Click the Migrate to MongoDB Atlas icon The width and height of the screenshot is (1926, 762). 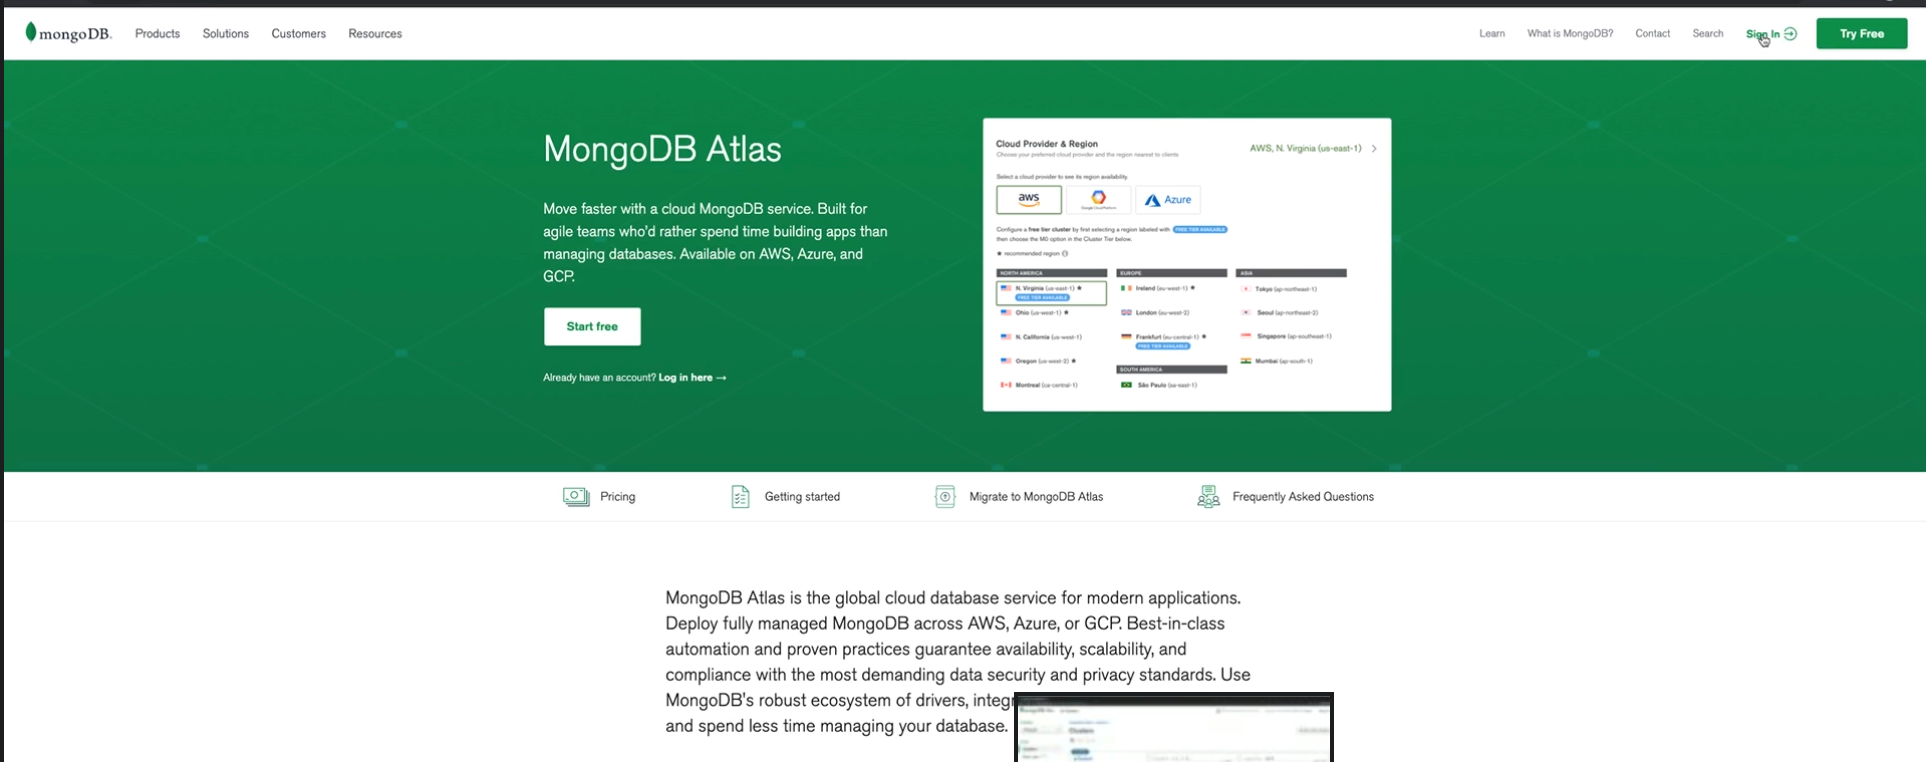pyautogui.click(x=945, y=497)
